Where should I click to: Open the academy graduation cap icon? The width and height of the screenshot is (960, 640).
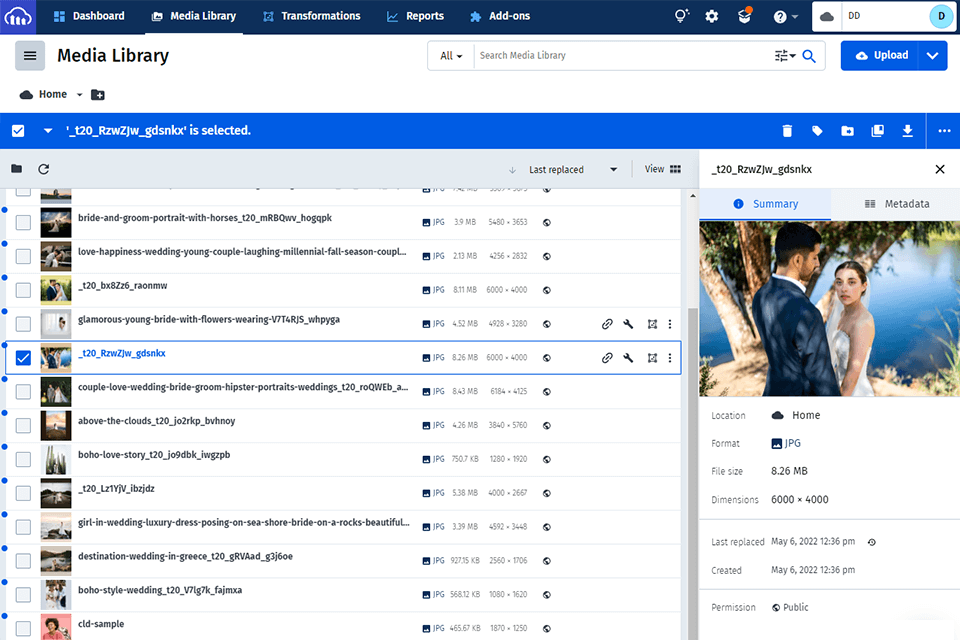pos(744,16)
